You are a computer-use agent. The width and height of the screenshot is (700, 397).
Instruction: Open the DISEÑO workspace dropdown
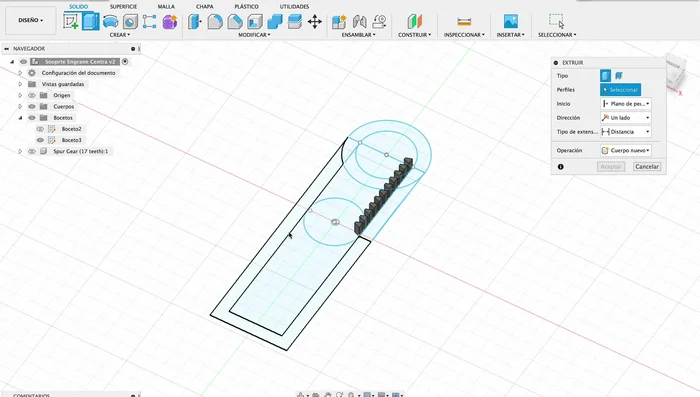[x=31, y=20]
